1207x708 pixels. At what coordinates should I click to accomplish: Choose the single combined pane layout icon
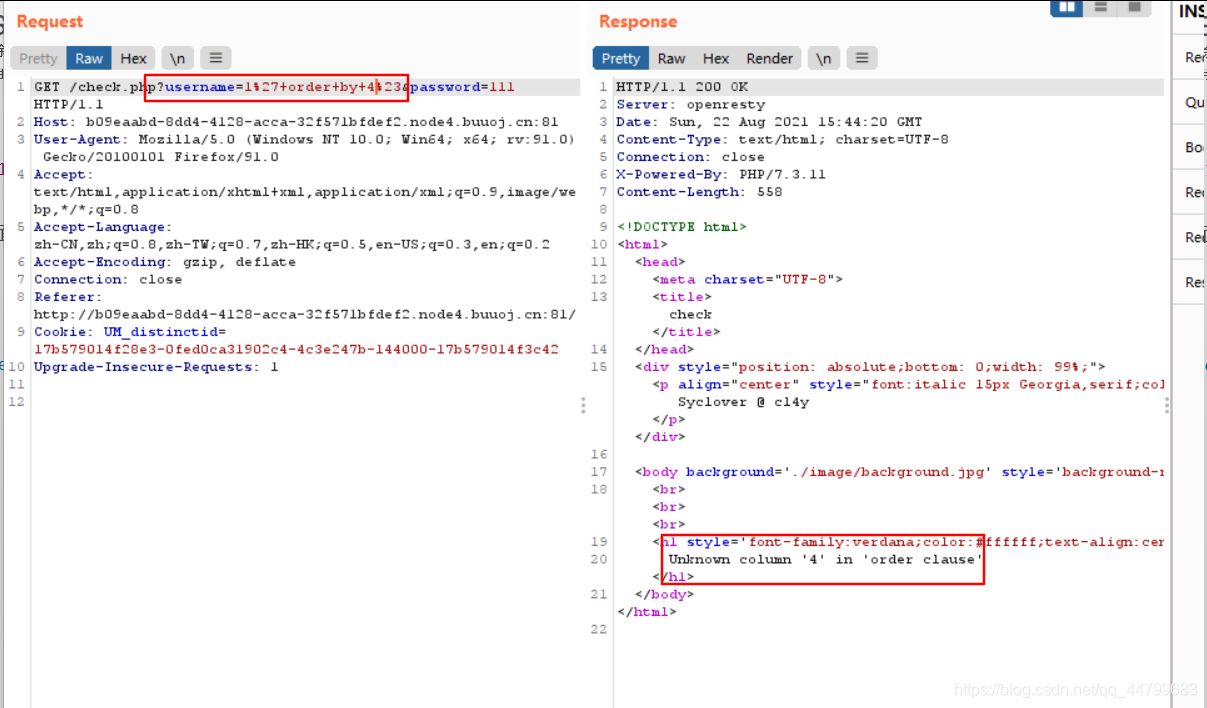pos(1133,8)
